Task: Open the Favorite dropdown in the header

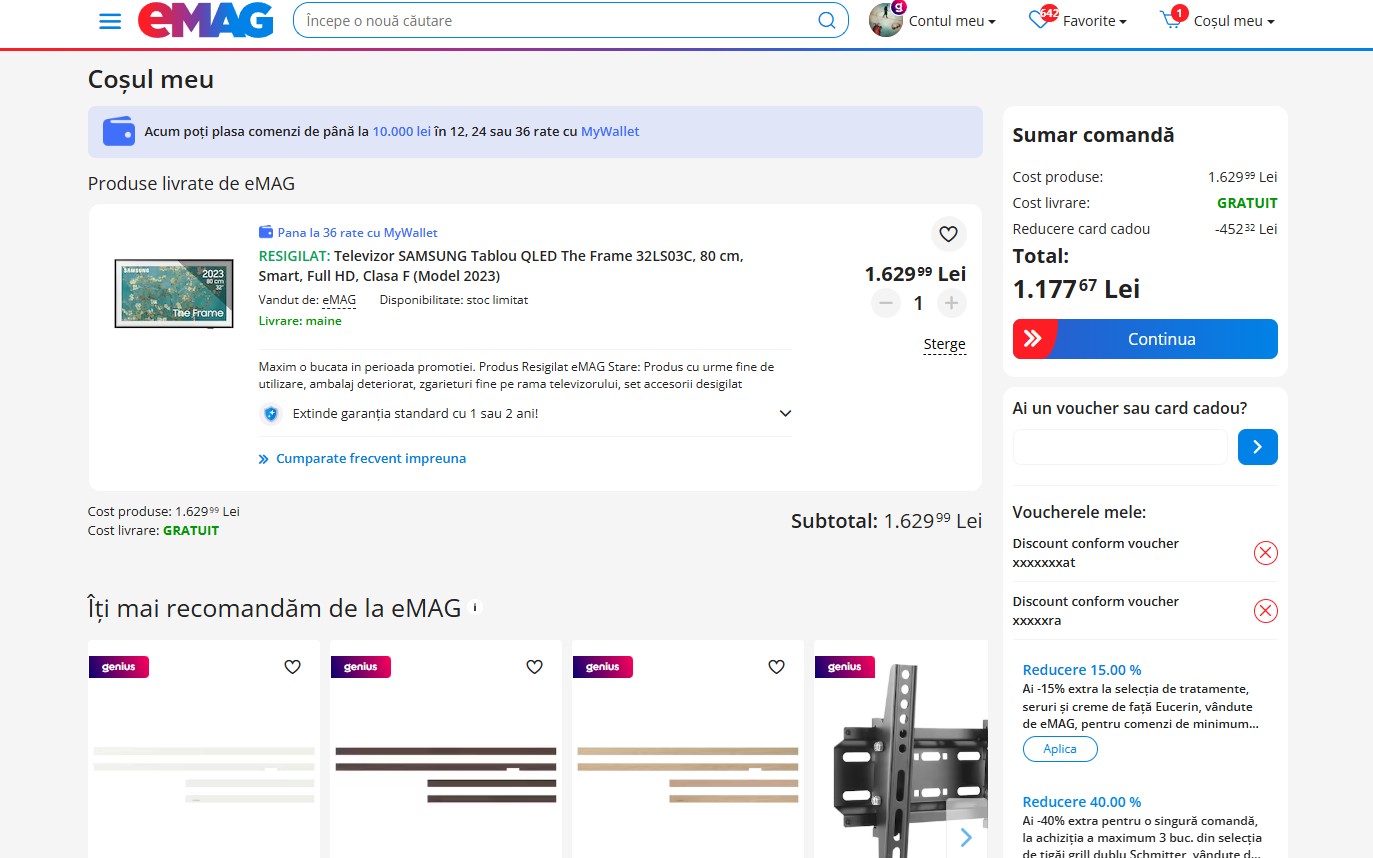Action: tap(1078, 21)
